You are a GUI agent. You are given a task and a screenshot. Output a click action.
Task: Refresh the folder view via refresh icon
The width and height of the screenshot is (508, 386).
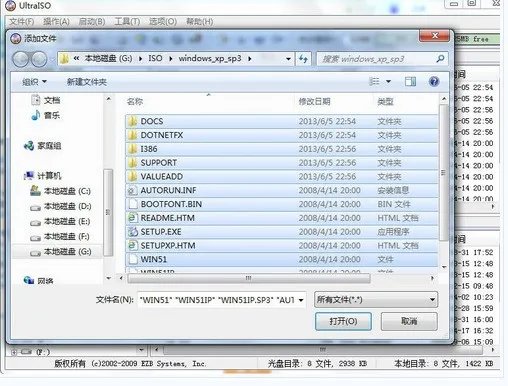click(x=303, y=59)
